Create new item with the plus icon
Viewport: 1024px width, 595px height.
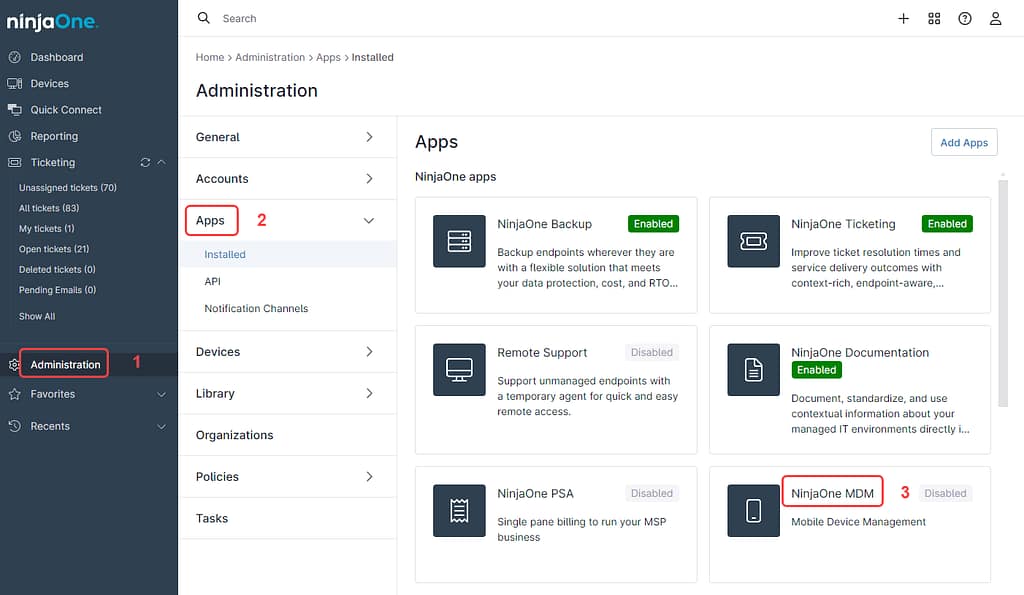(904, 18)
